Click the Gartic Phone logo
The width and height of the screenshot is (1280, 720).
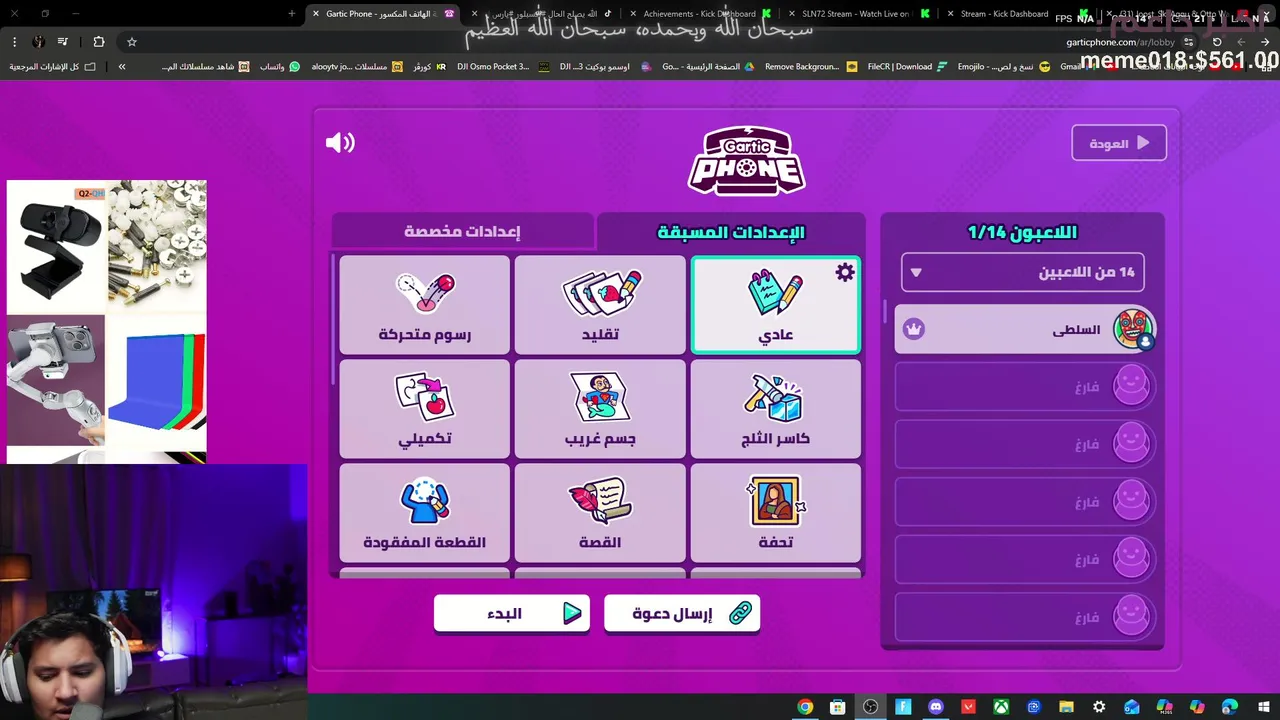click(x=746, y=160)
